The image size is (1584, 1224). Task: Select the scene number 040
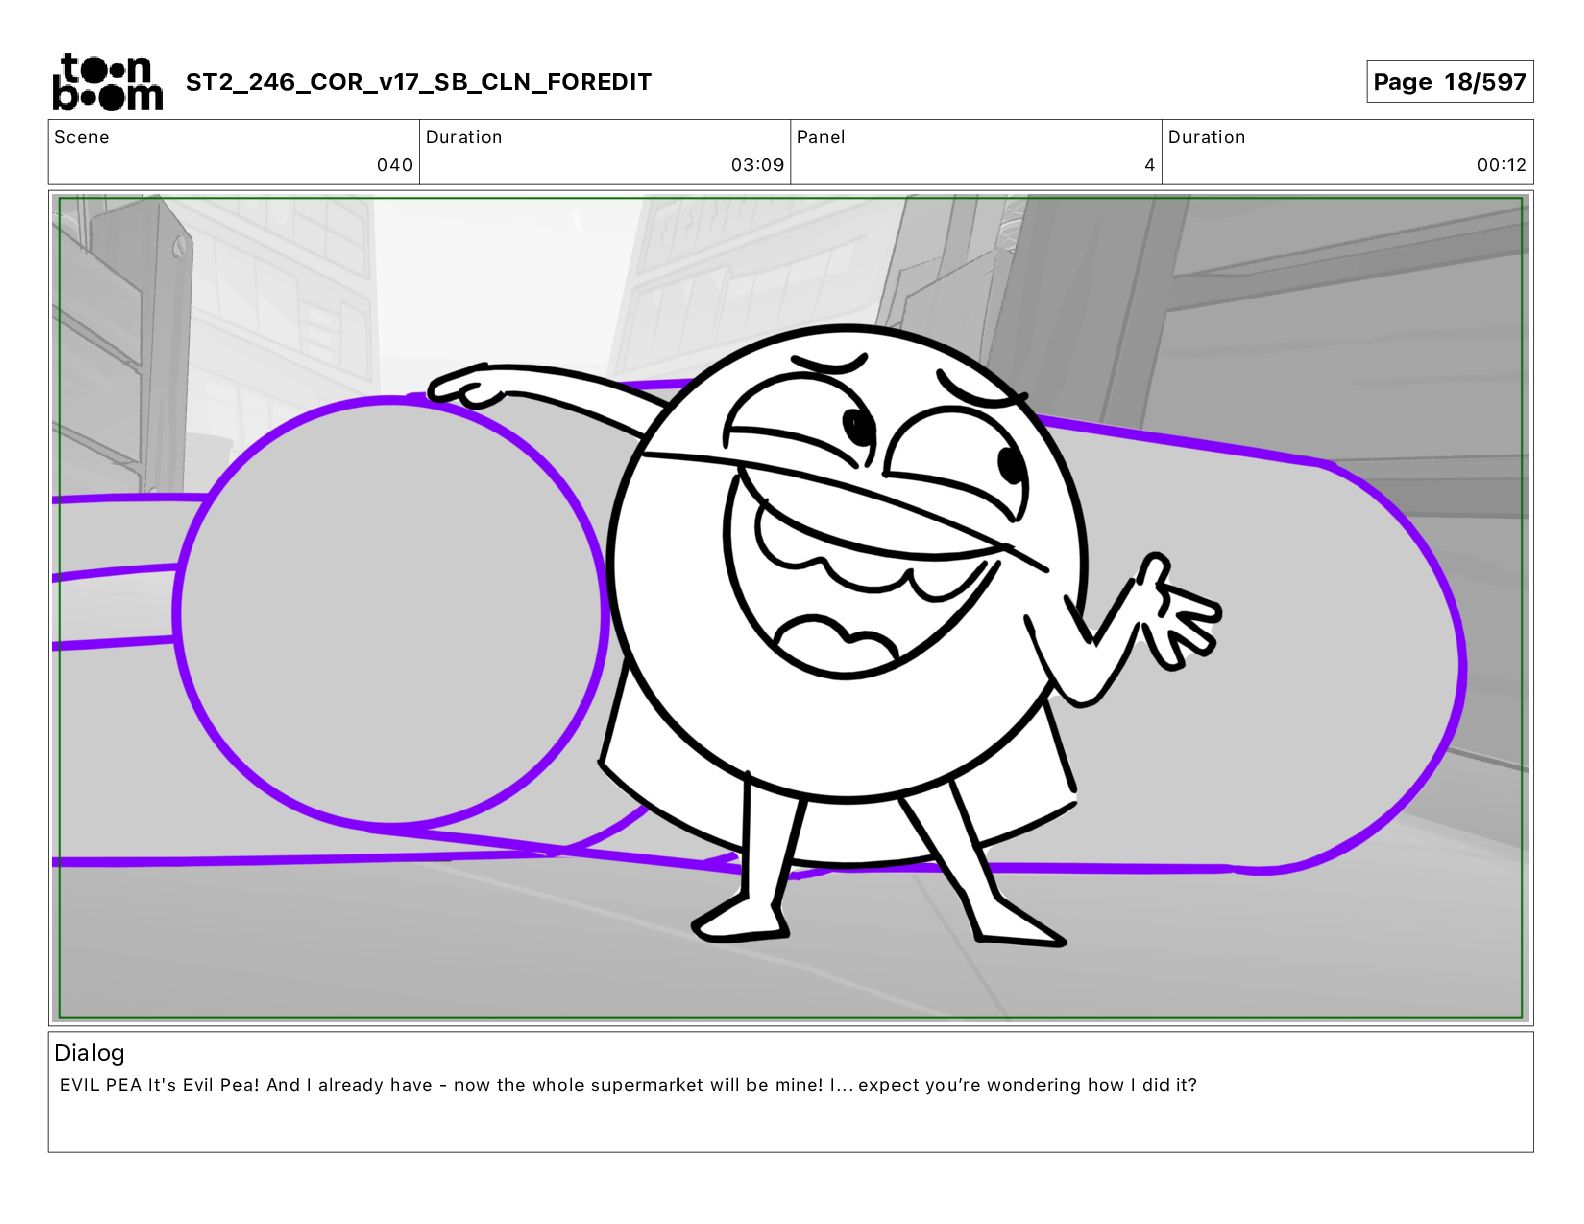click(395, 165)
